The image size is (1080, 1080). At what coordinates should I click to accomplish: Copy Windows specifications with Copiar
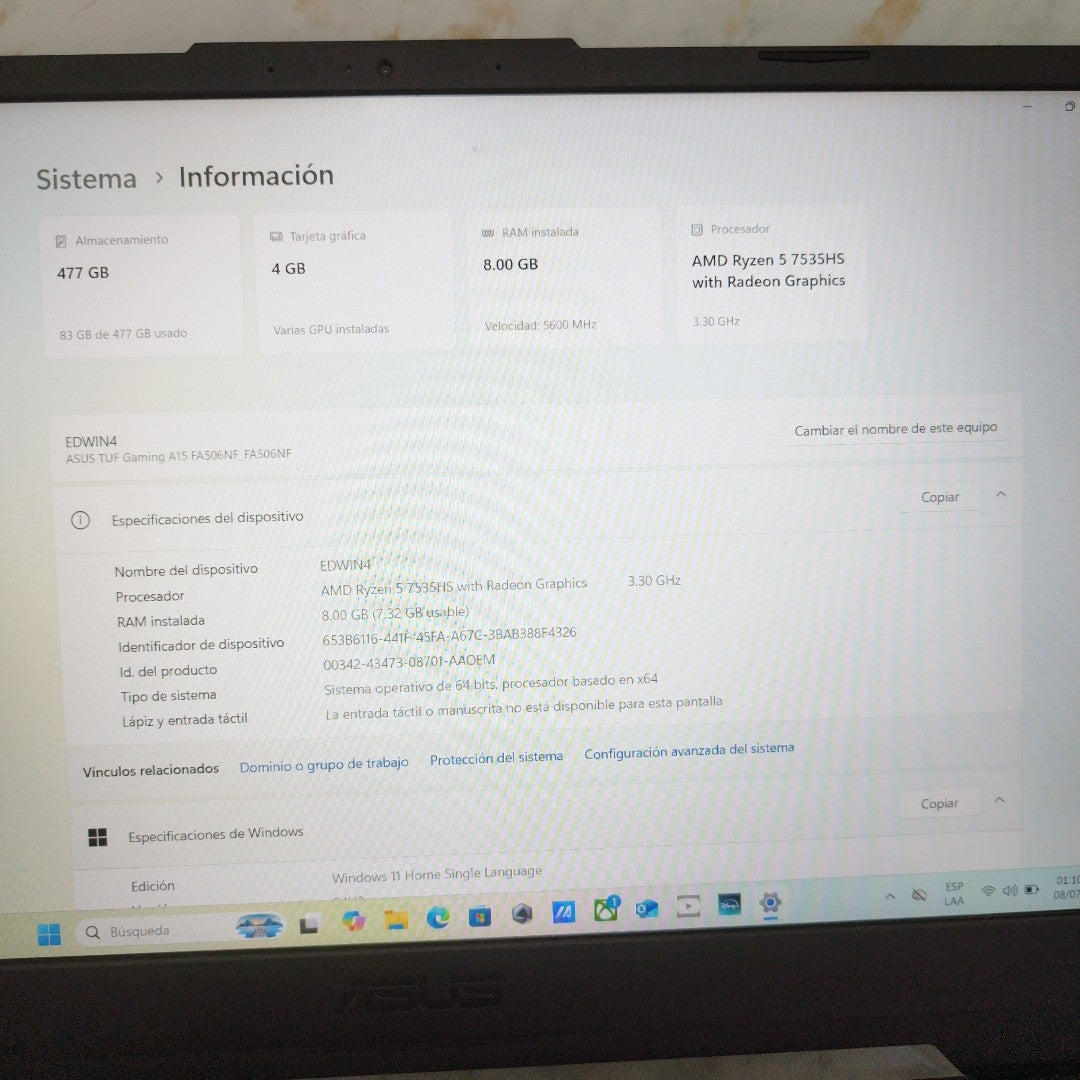point(939,803)
